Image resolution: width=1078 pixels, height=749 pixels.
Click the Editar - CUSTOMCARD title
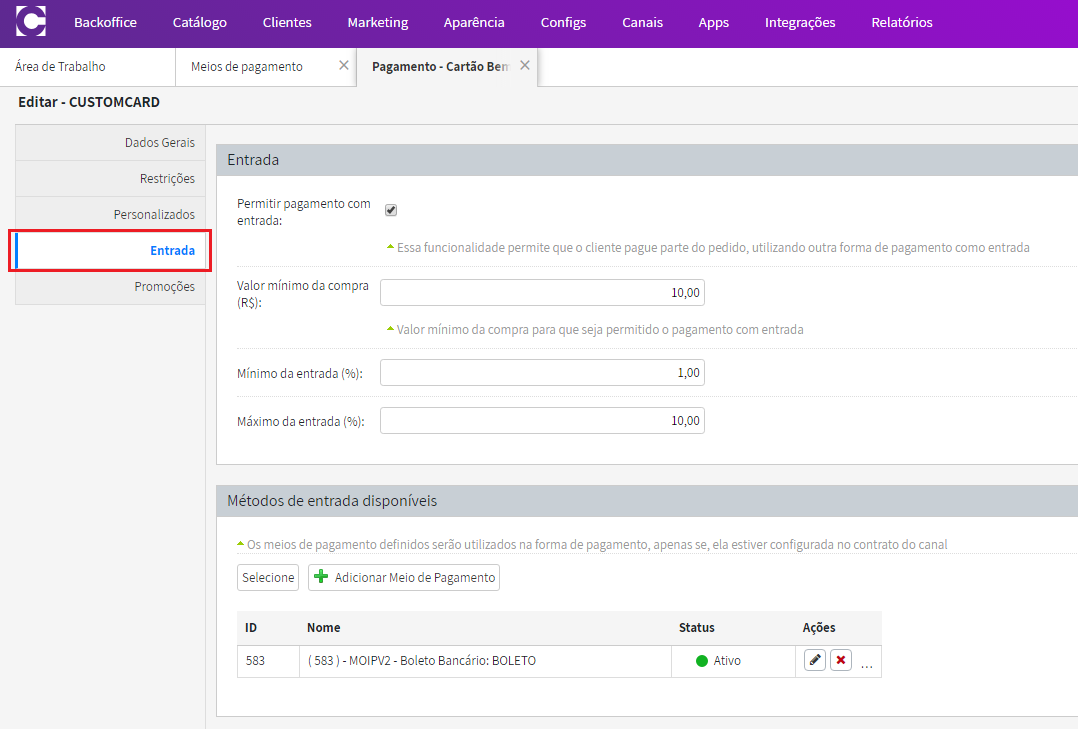[89, 102]
